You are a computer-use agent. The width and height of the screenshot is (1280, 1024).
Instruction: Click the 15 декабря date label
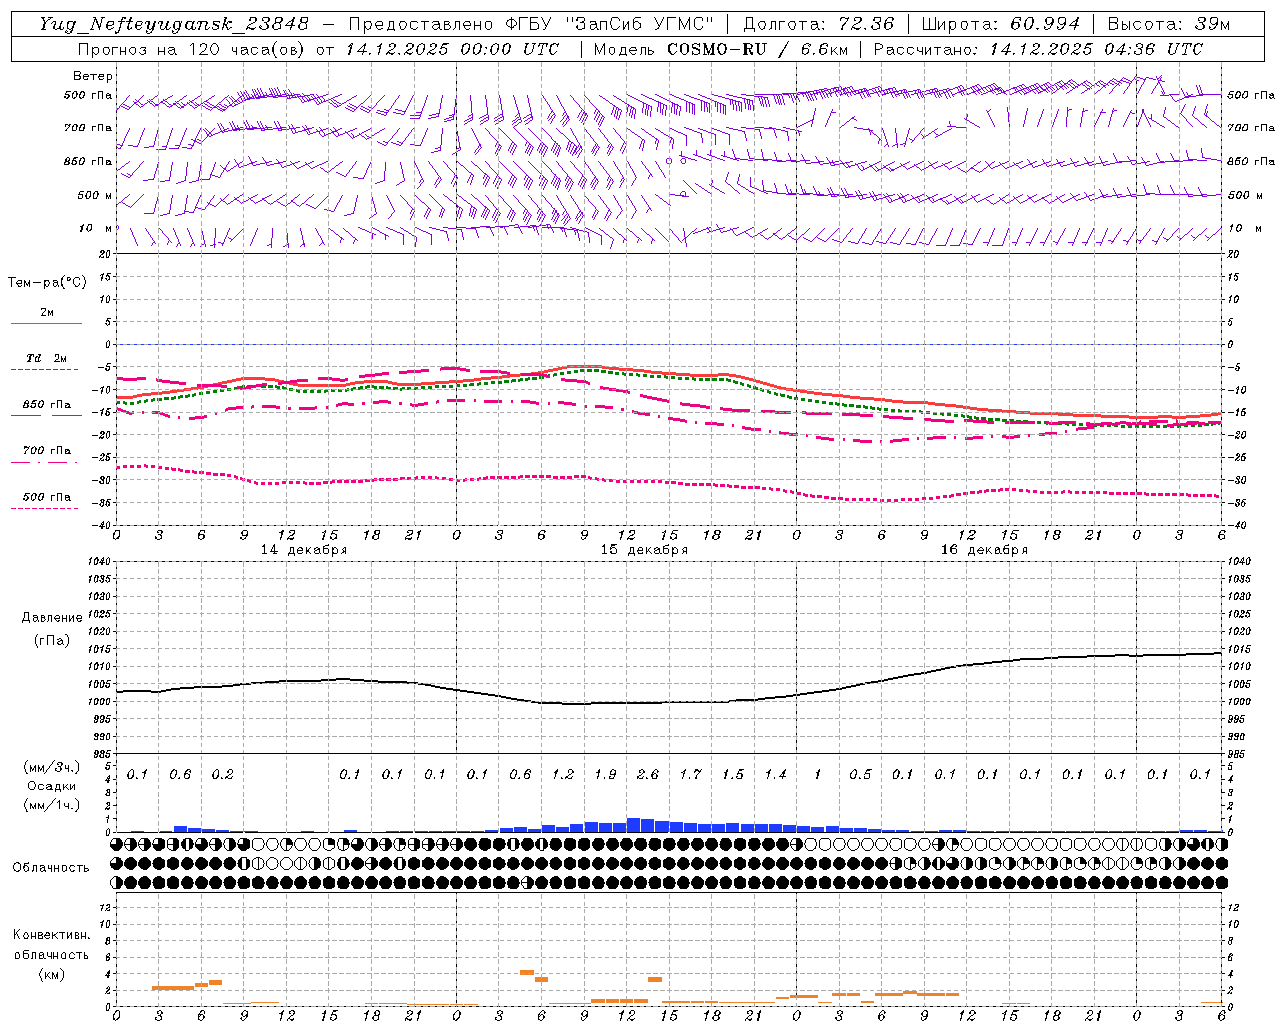(x=644, y=550)
